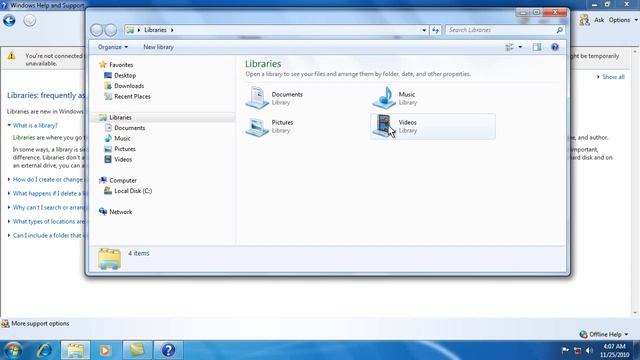Open Windows Media Player from taskbar

click(x=105, y=350)
